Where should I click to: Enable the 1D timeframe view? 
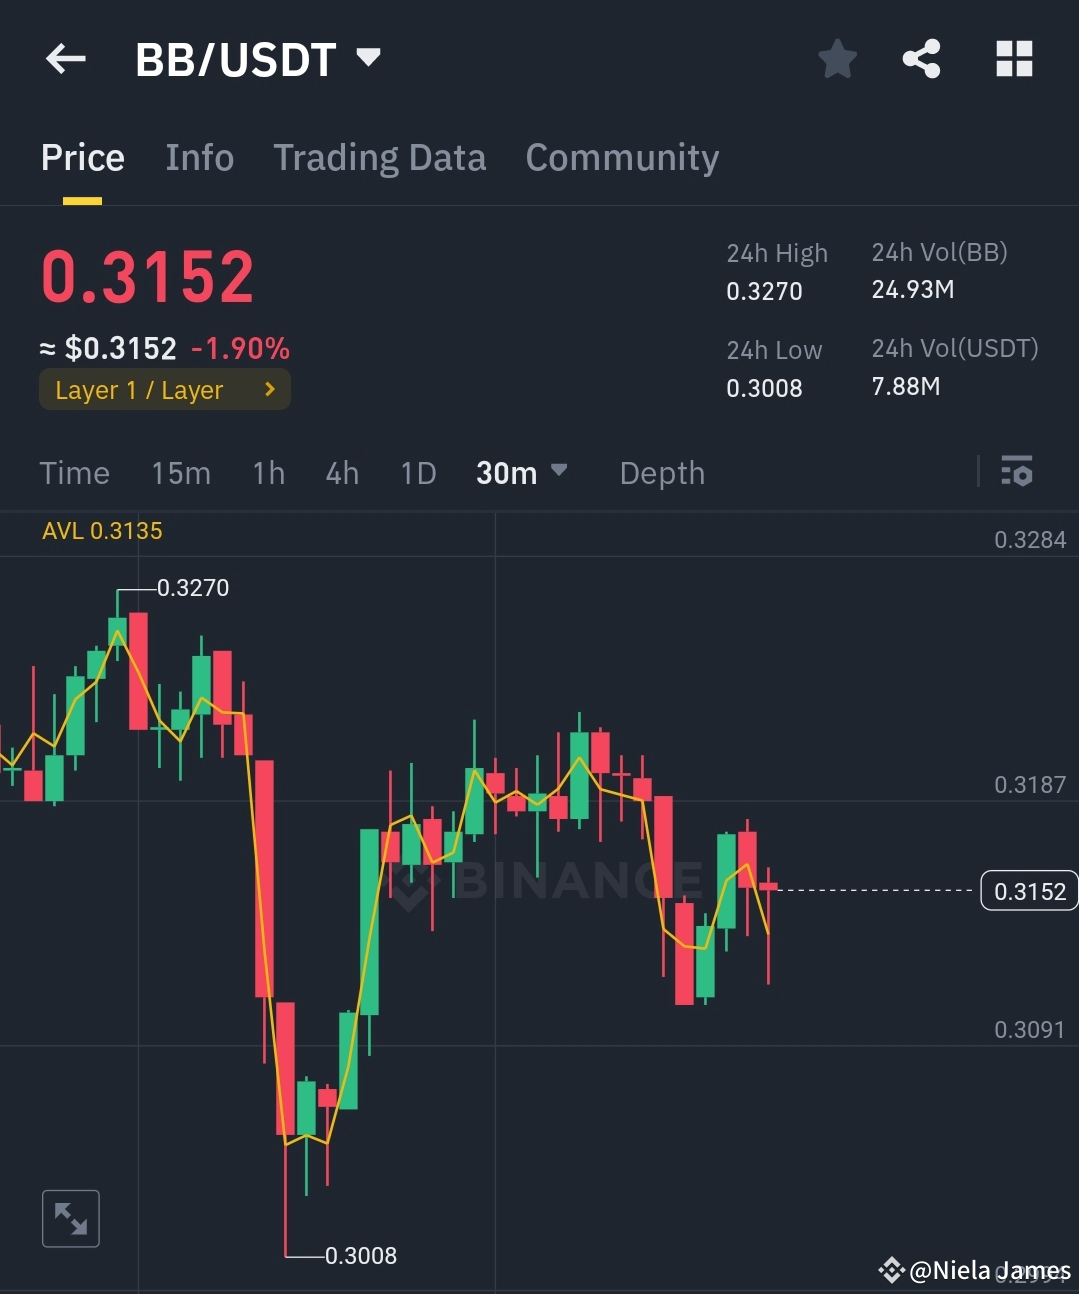coord(418,473)
